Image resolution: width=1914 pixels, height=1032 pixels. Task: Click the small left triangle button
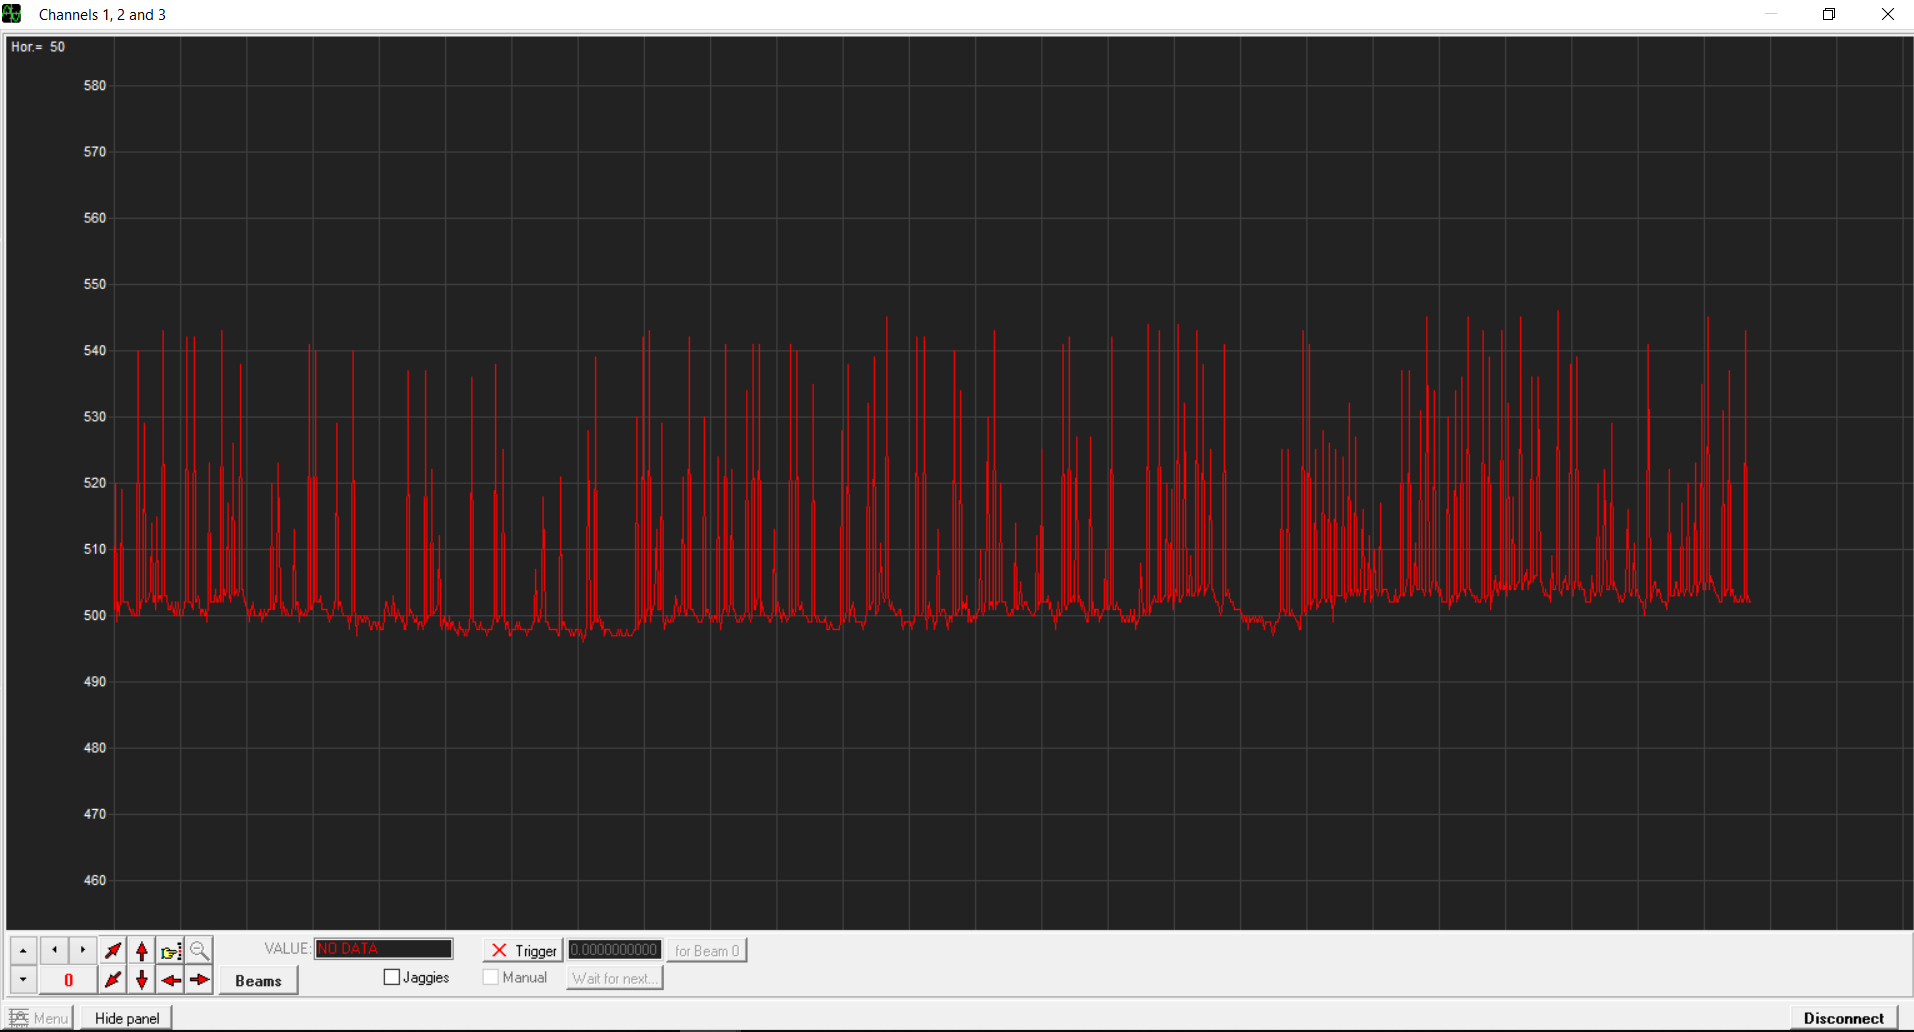click(54, 950)
